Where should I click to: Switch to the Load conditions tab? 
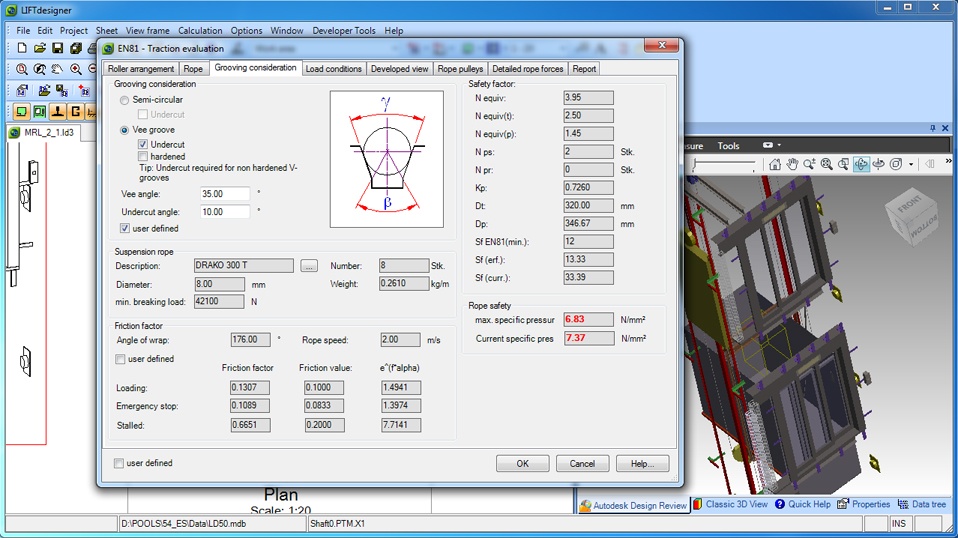pyautogui.click(x=334, y=69)
